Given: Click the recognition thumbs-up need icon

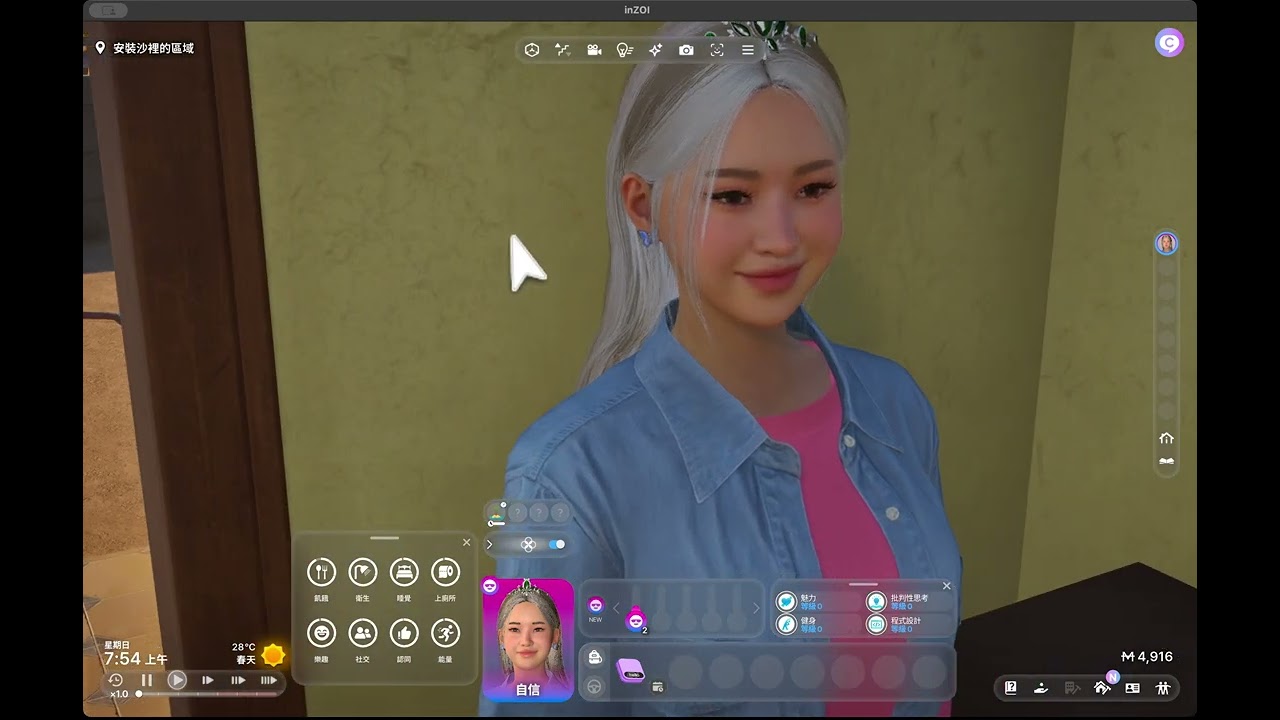Looking at the screenshot, I should tap(404, 633).
